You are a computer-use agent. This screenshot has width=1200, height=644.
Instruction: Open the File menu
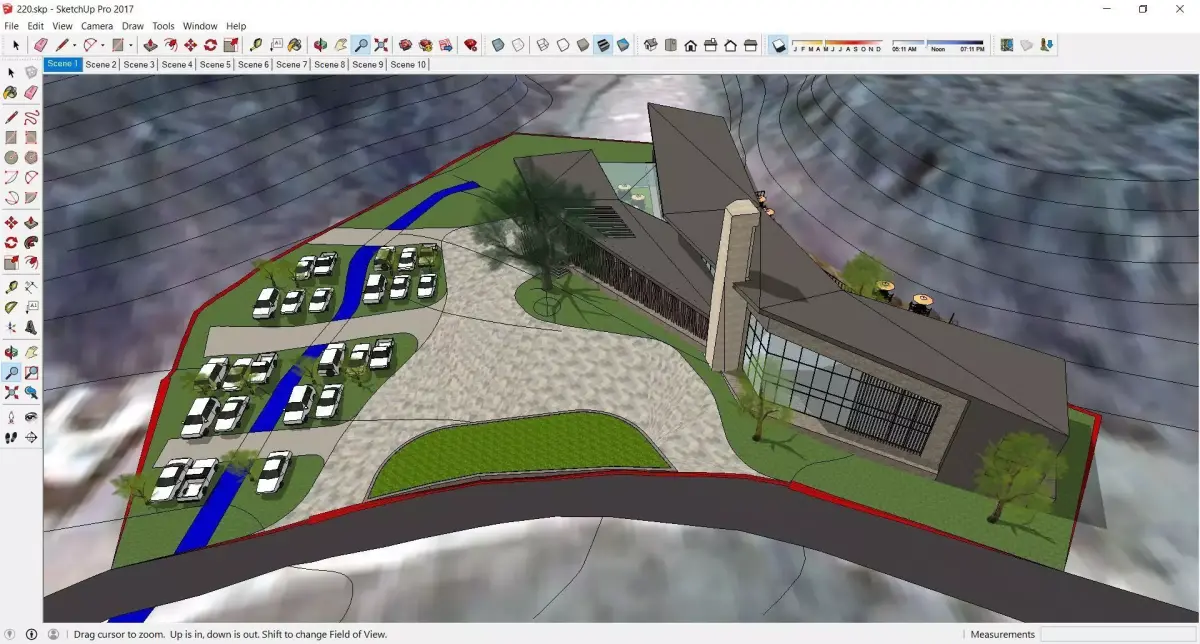click(12, 26)
